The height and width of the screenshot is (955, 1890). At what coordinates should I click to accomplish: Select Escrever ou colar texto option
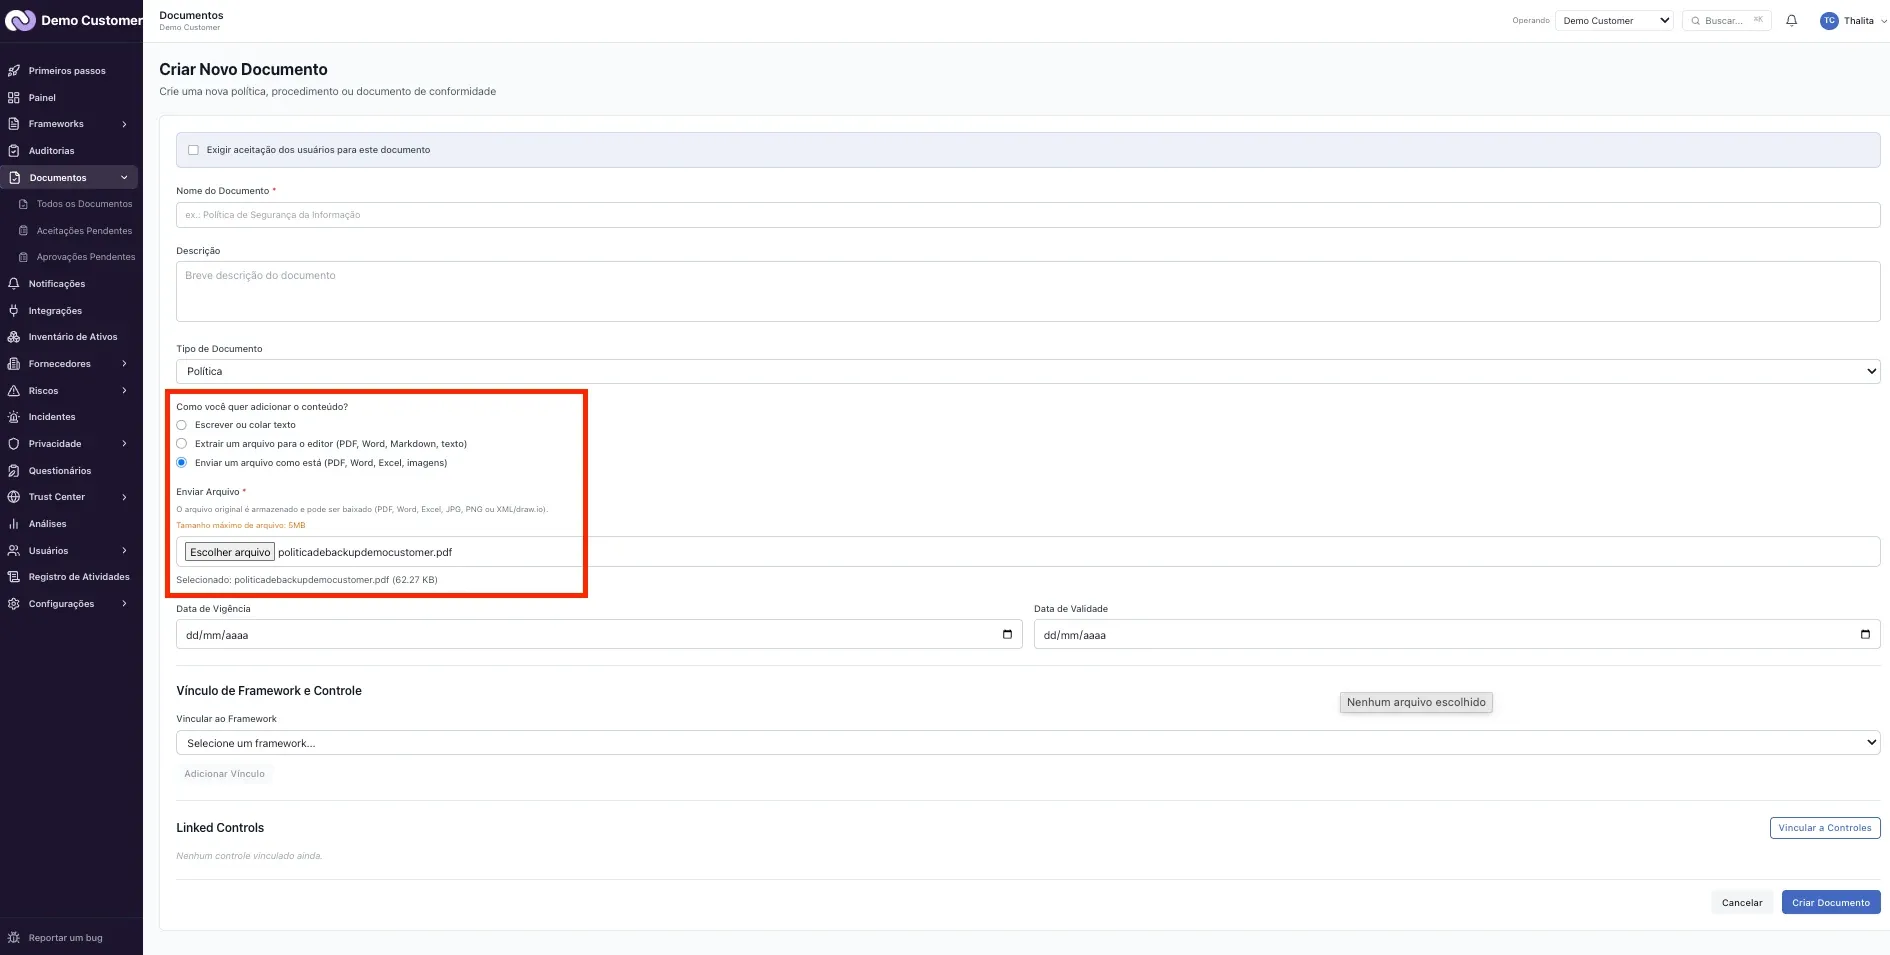[182, 425]
